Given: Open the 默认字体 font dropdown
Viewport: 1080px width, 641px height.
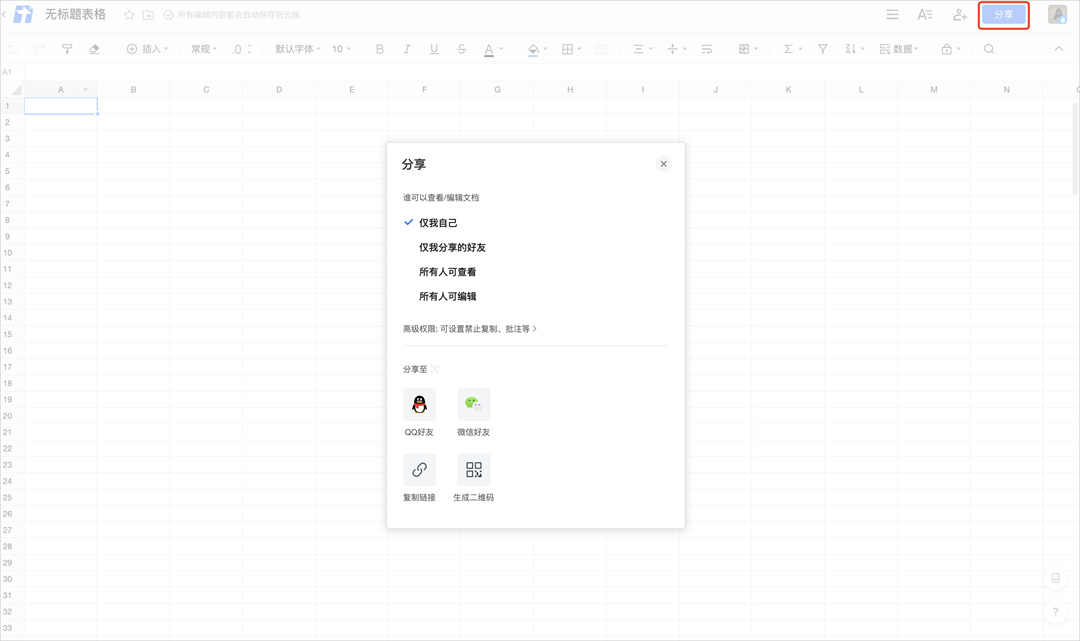Looking at the screenshot, I should [x=298, y=49].
